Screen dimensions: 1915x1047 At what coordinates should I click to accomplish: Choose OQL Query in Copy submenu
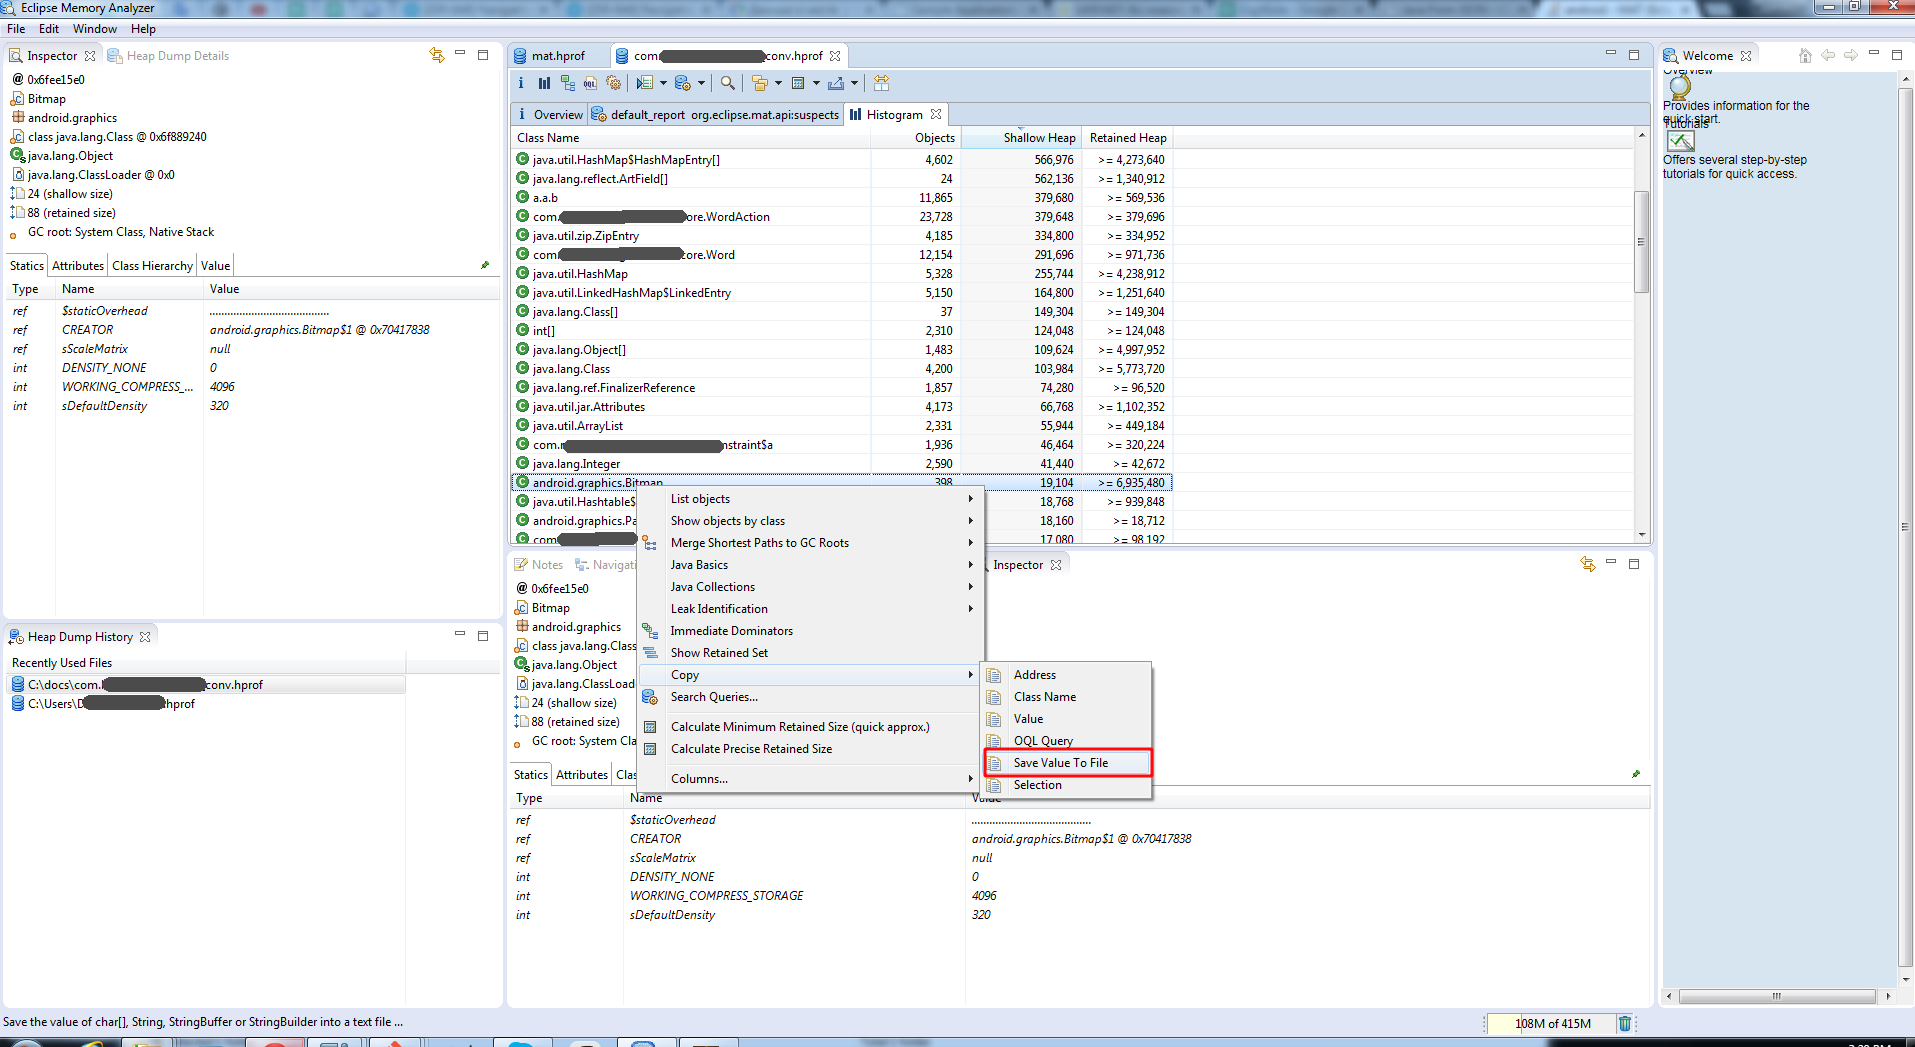(1068, 741)
